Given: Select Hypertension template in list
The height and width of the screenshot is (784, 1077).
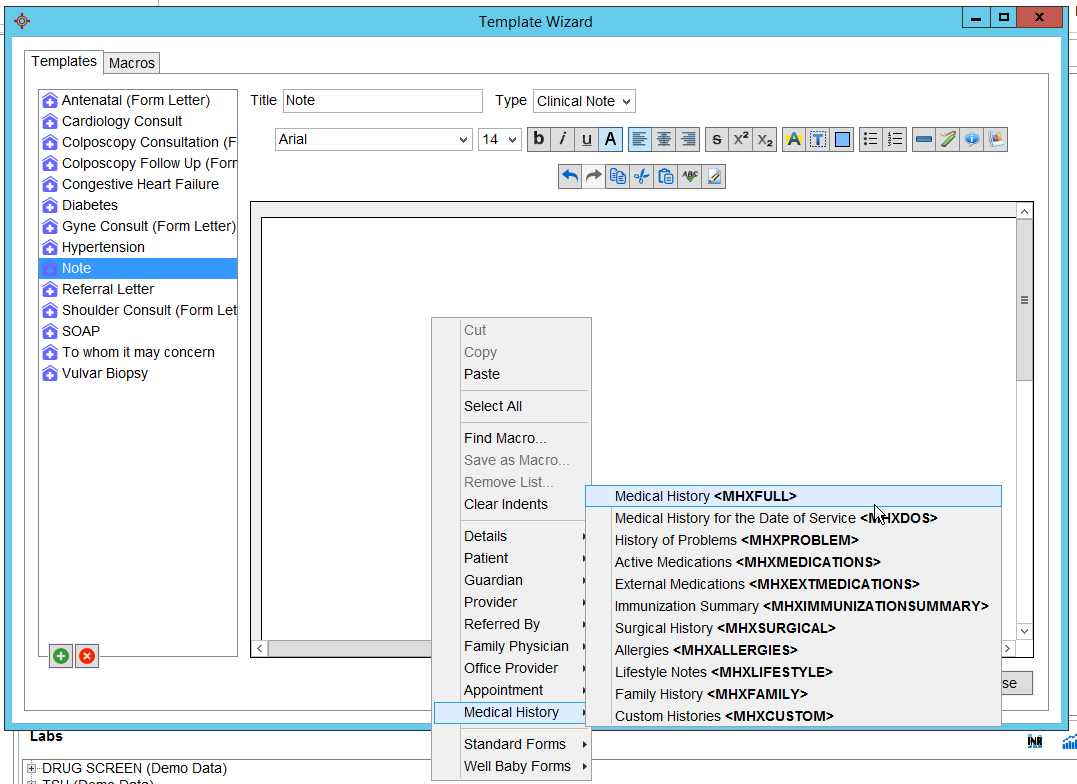Looking at the screenshot, I should 103,247.
